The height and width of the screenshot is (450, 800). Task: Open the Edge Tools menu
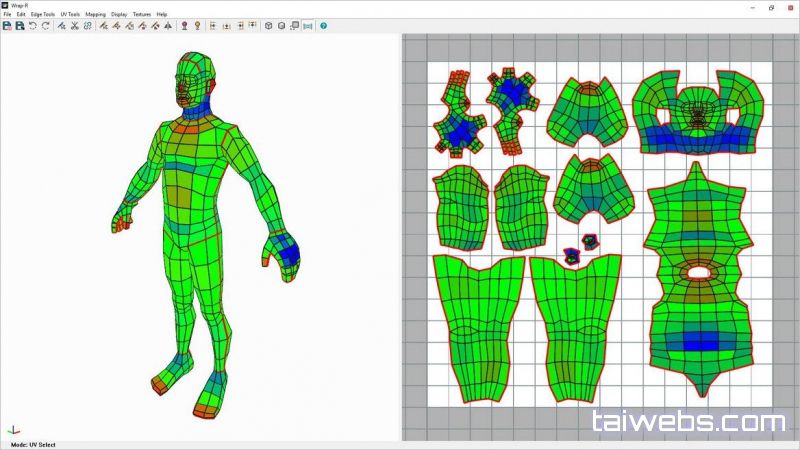[x=43, y=14]
